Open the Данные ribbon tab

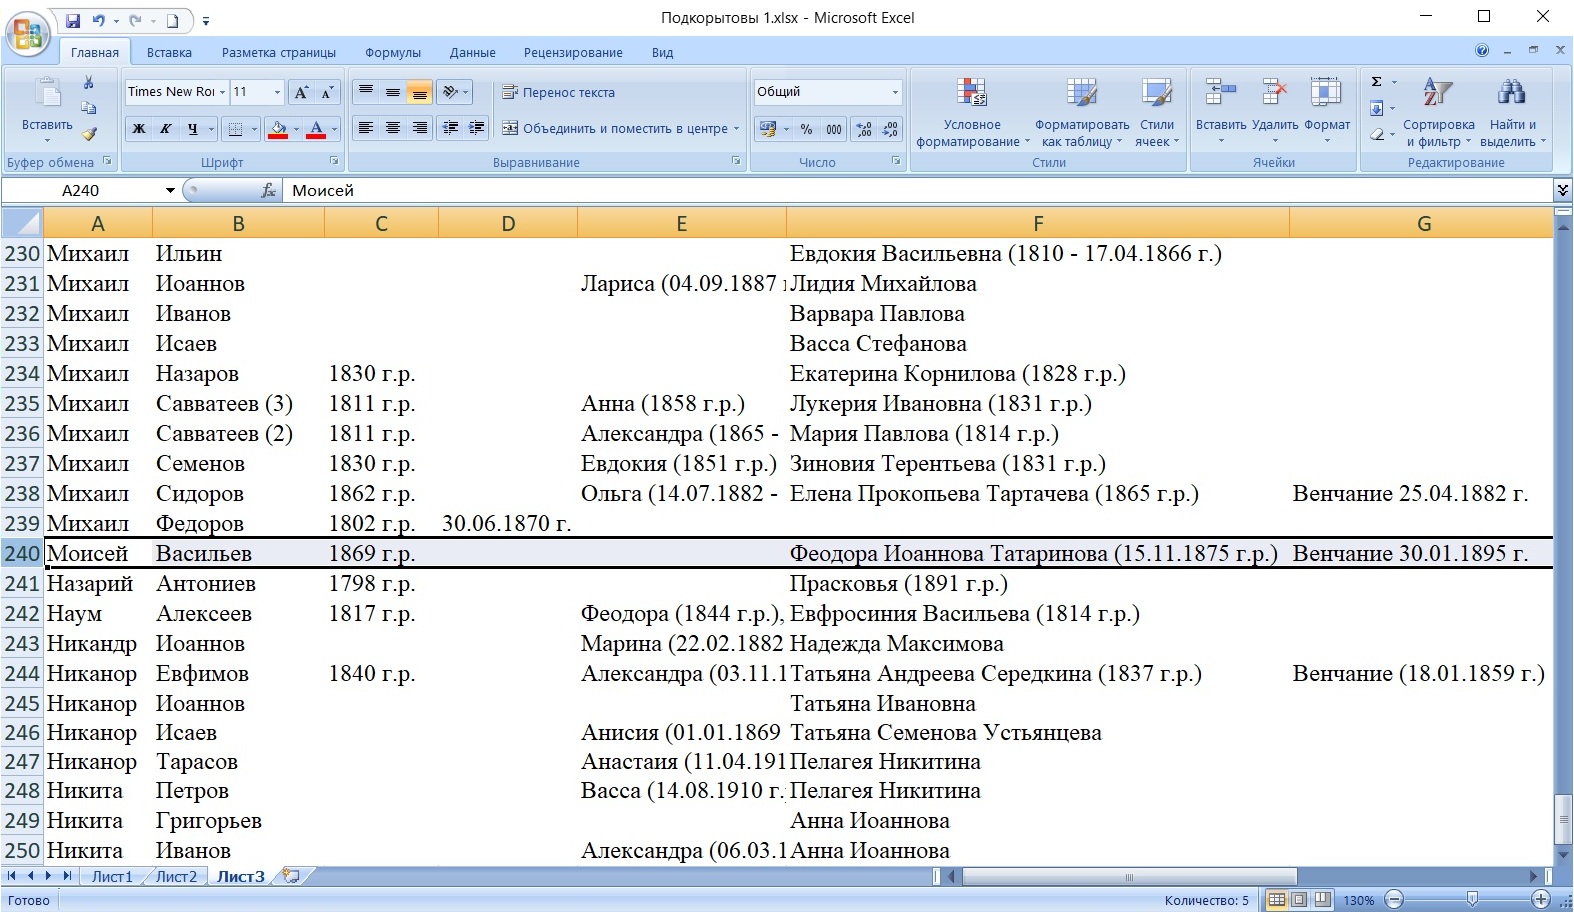click(473, 52)
